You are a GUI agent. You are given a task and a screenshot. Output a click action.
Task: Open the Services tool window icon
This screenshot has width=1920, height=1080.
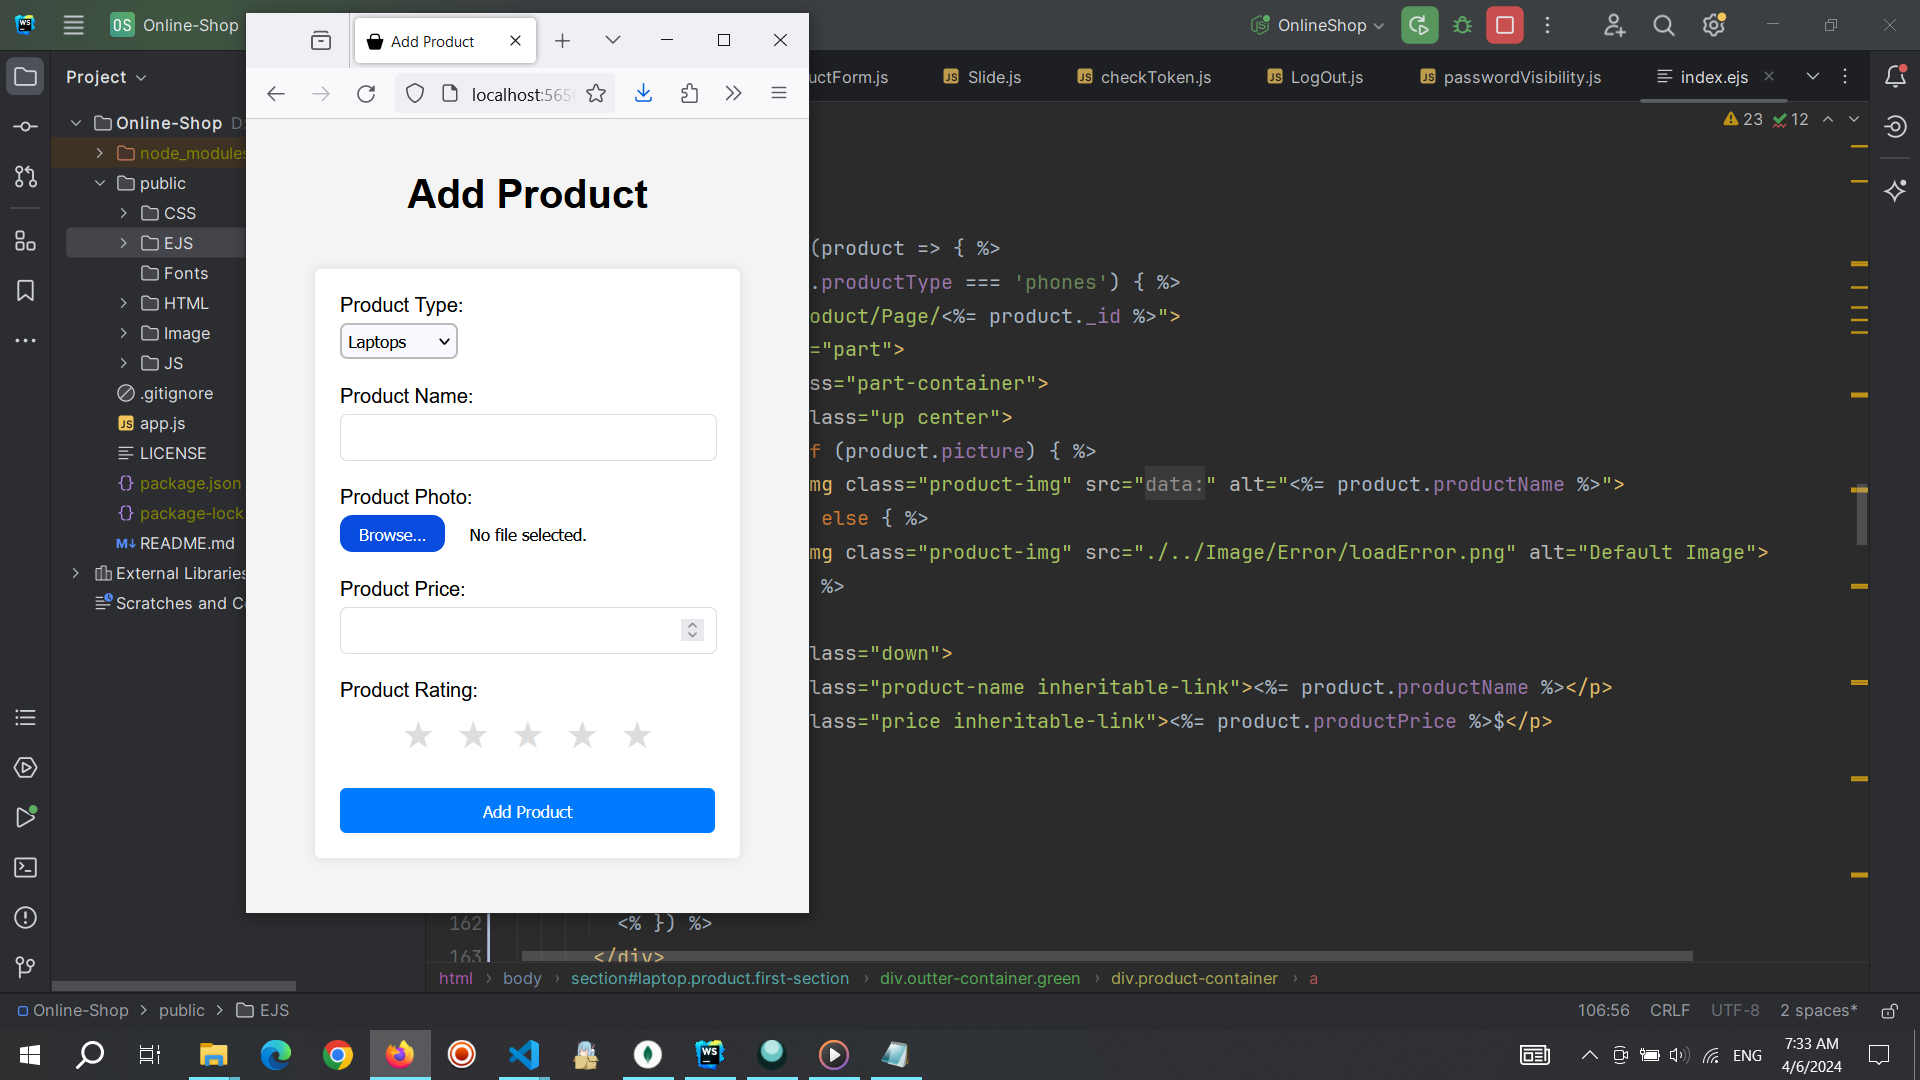click(x=26, y=768)
